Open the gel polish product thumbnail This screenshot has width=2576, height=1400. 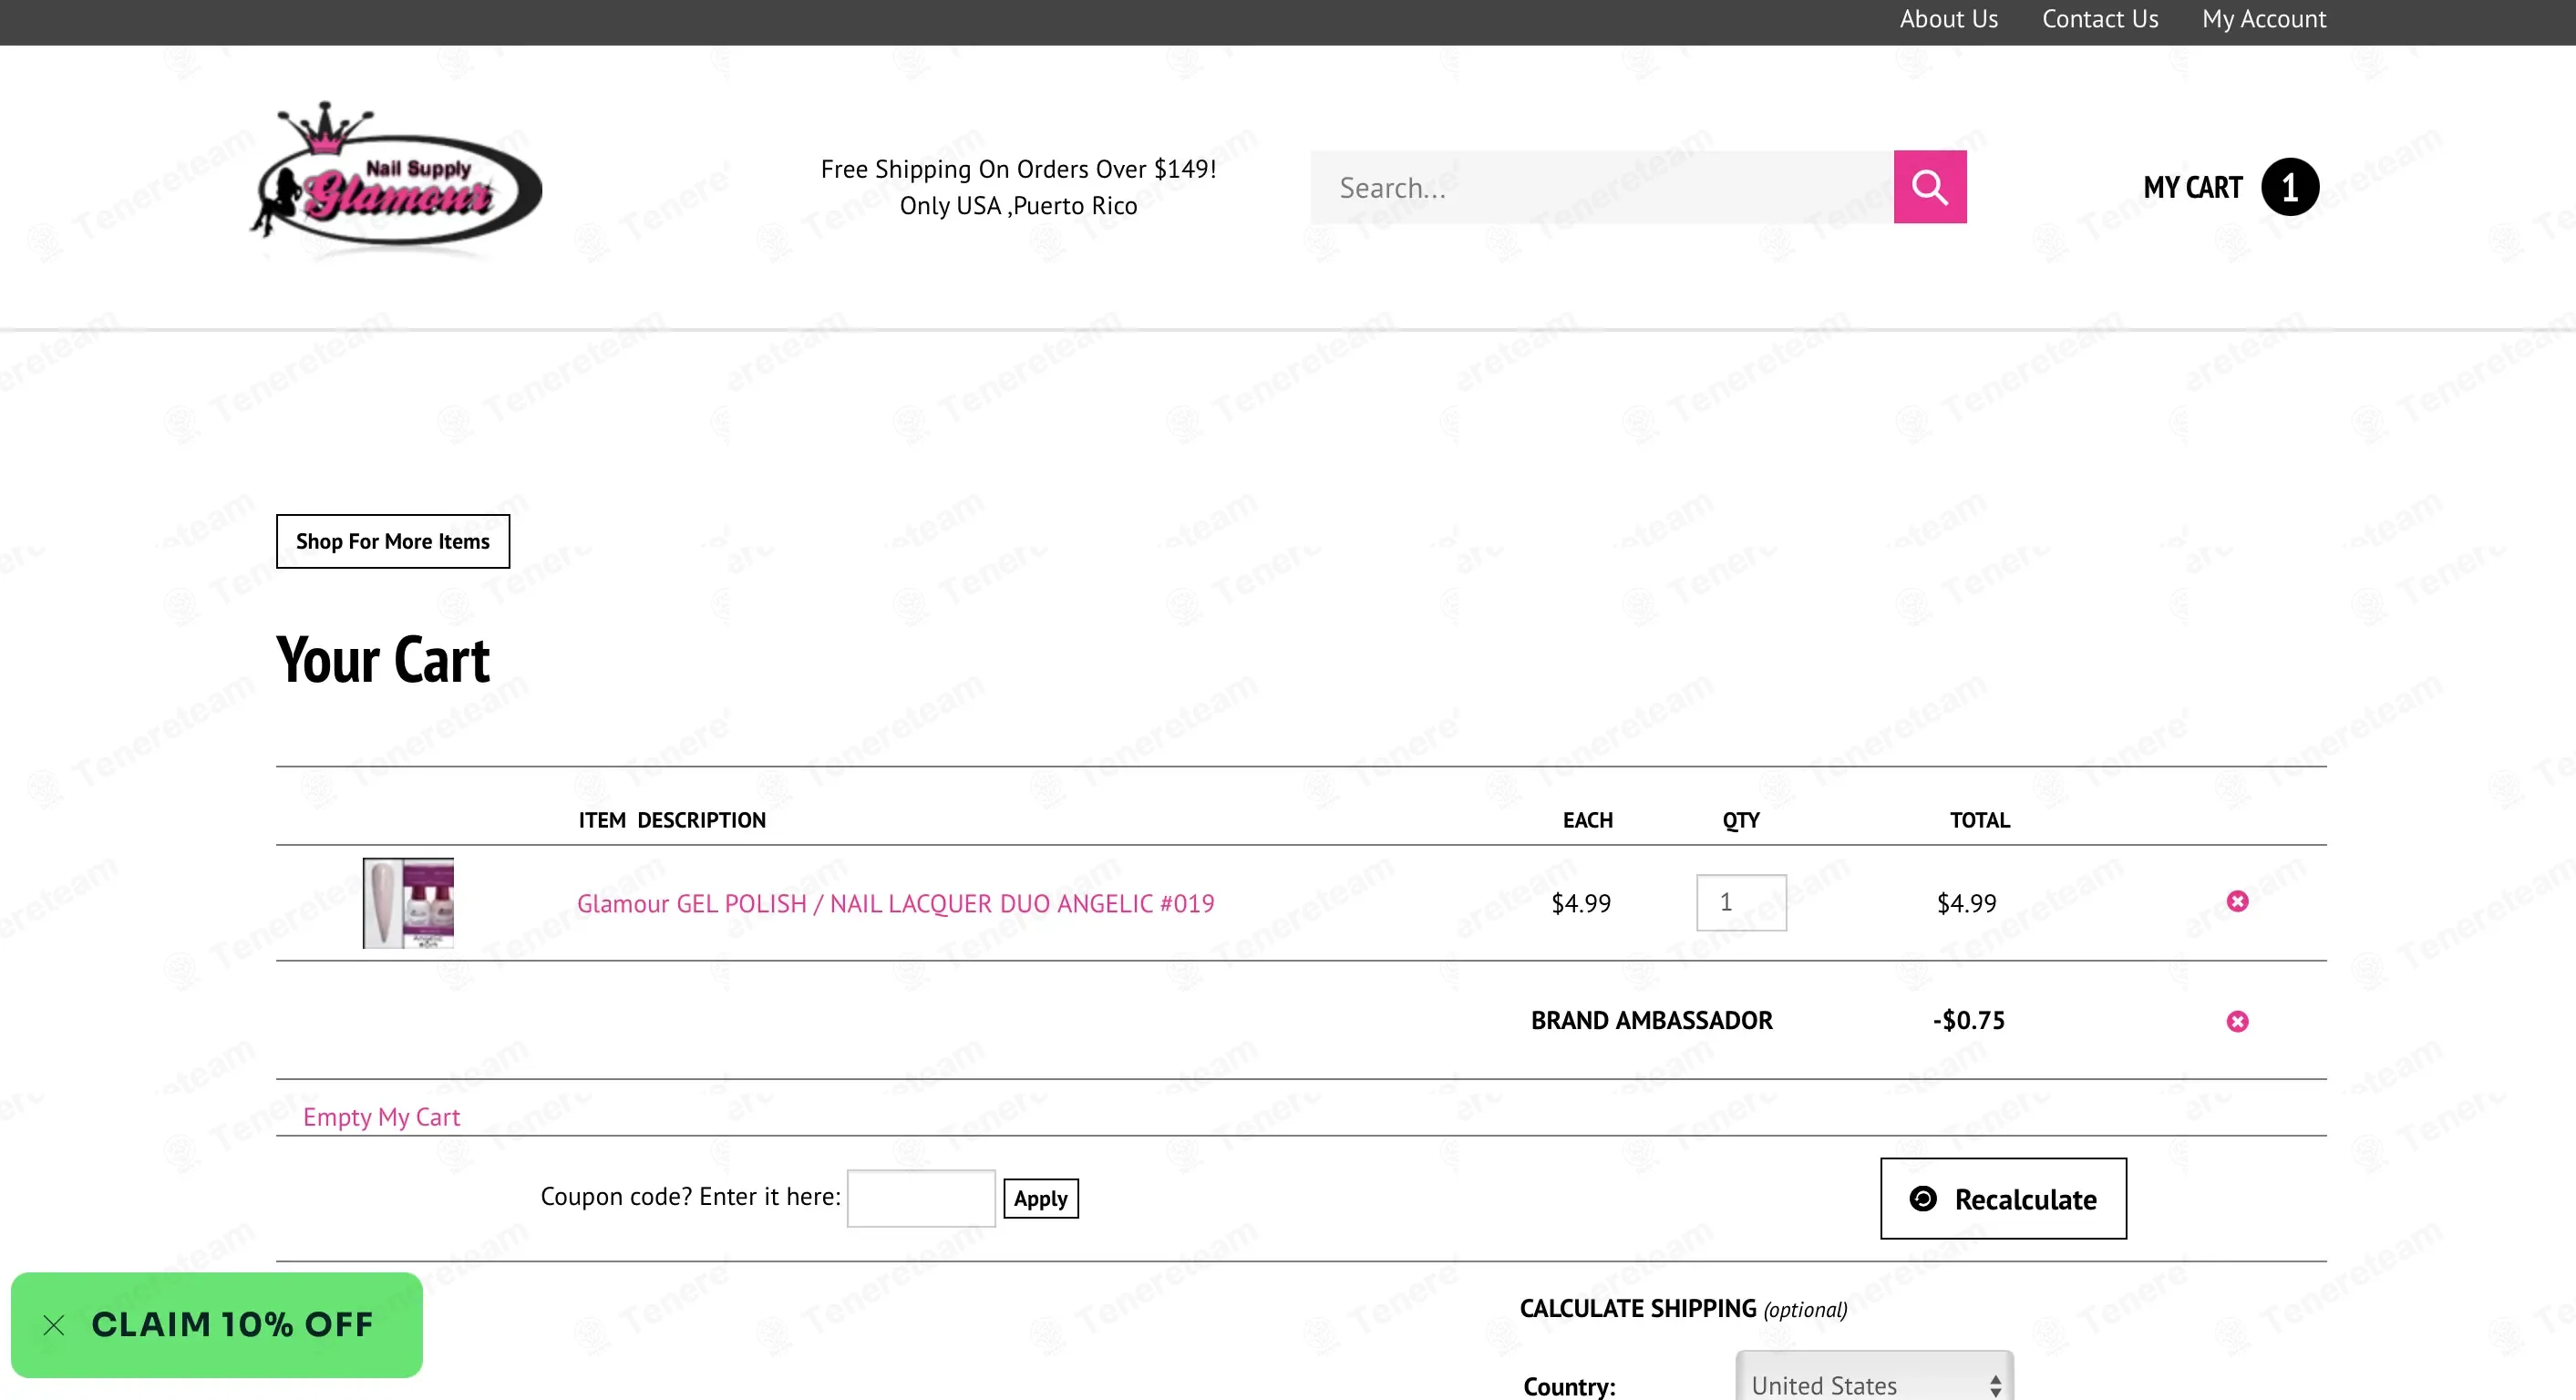click(408, 903)
